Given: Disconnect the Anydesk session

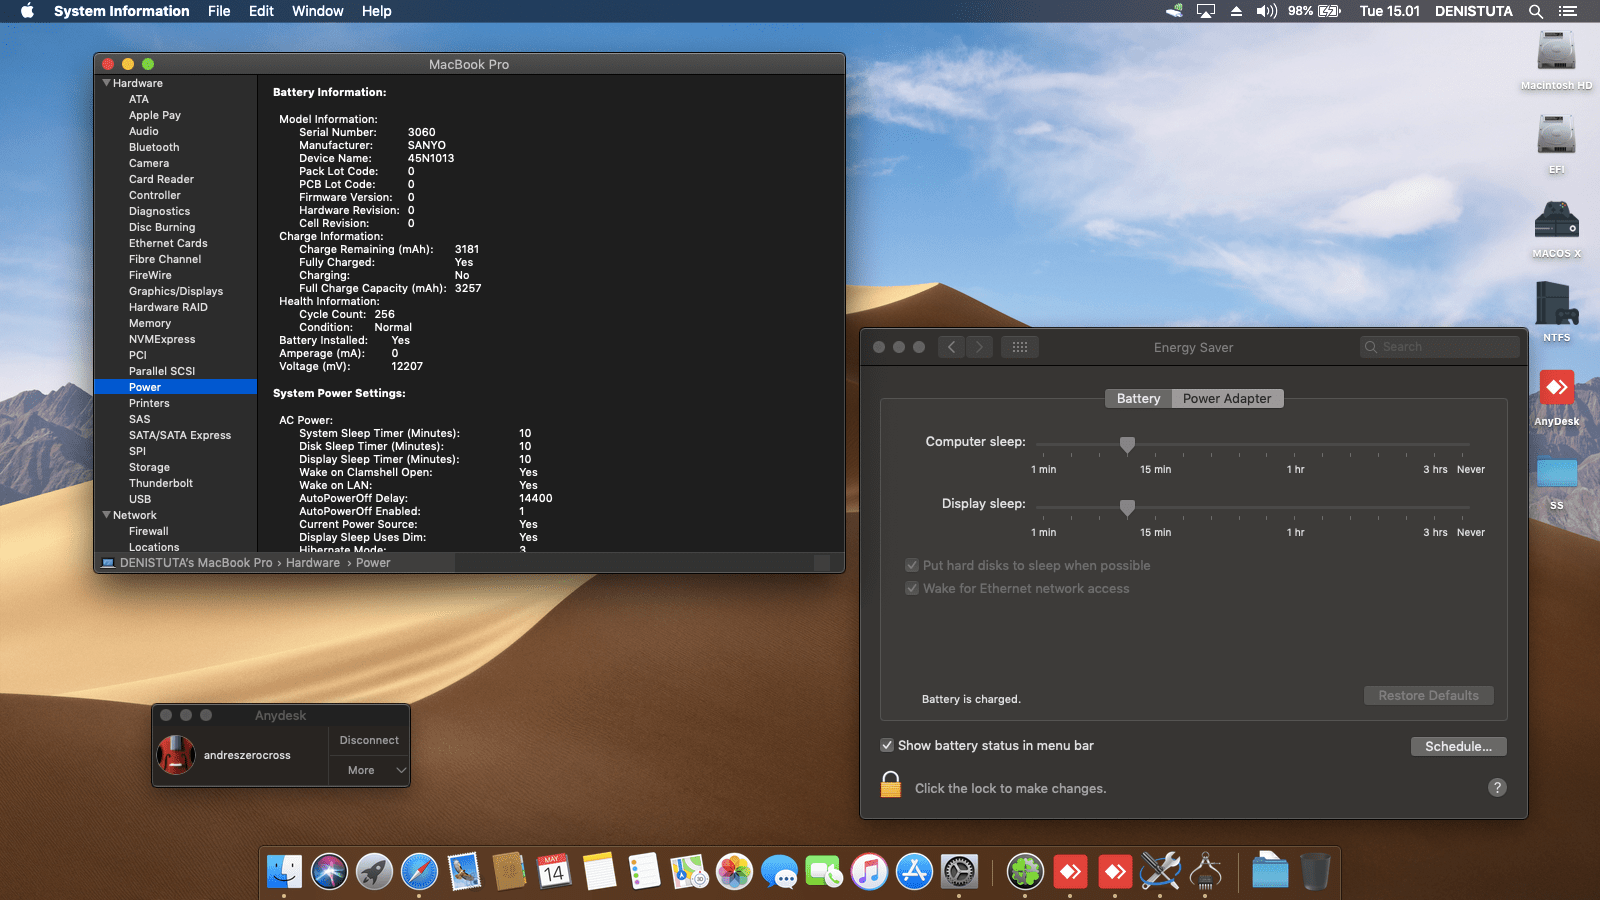Looking at the screenshot, I should [x=369, y=740].
